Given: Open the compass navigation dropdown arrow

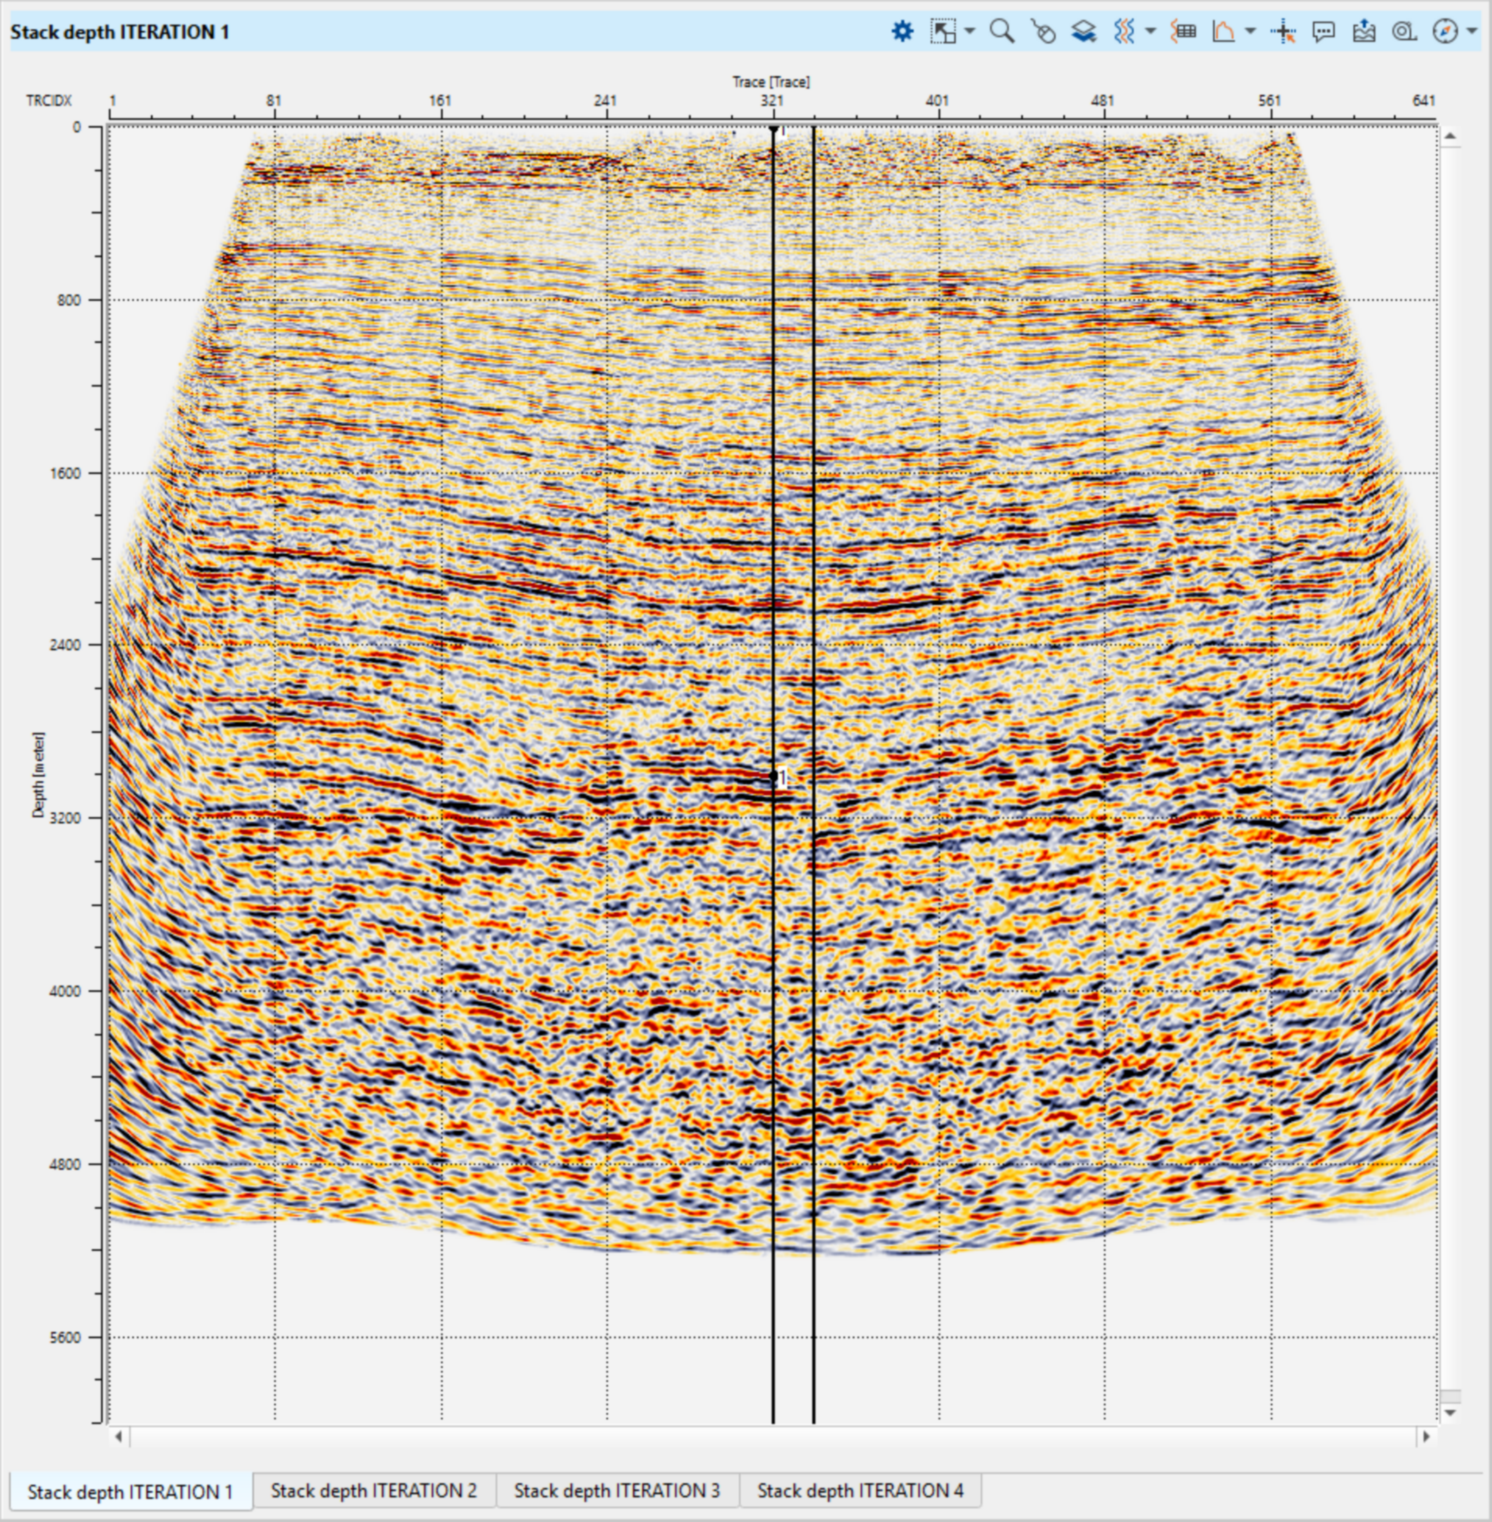Looking at the screenshot, I should [1472, 32].
